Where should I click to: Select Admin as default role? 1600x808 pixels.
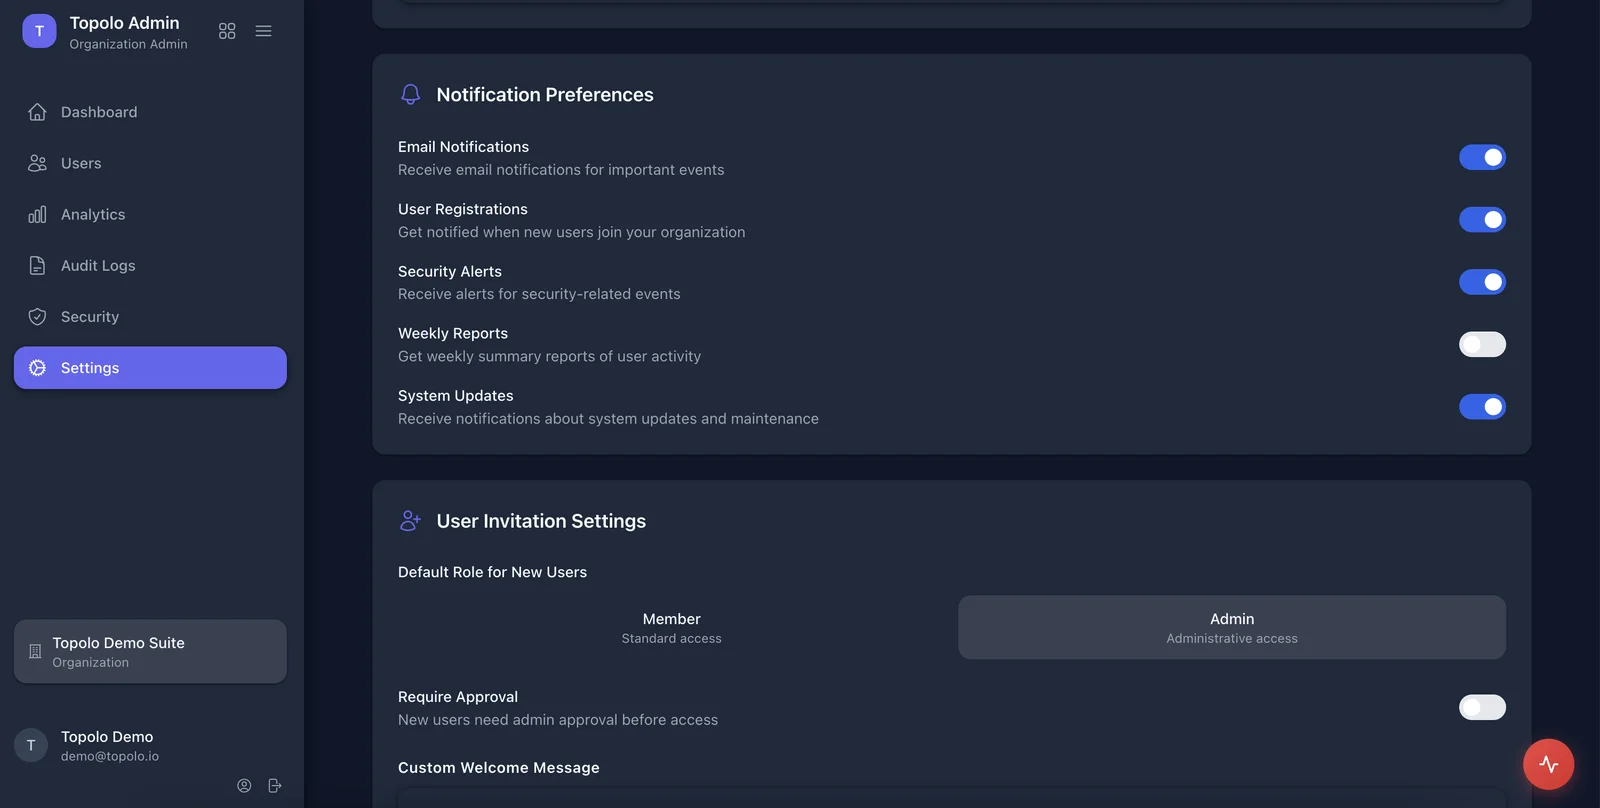pyautogui.click(x=1231, y=627)
